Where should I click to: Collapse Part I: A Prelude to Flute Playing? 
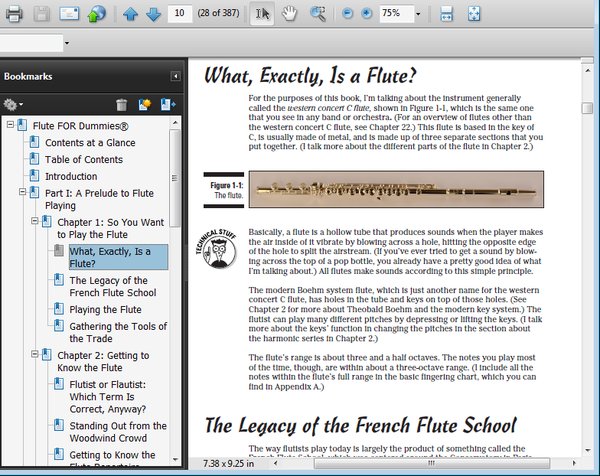pos(23,192)
